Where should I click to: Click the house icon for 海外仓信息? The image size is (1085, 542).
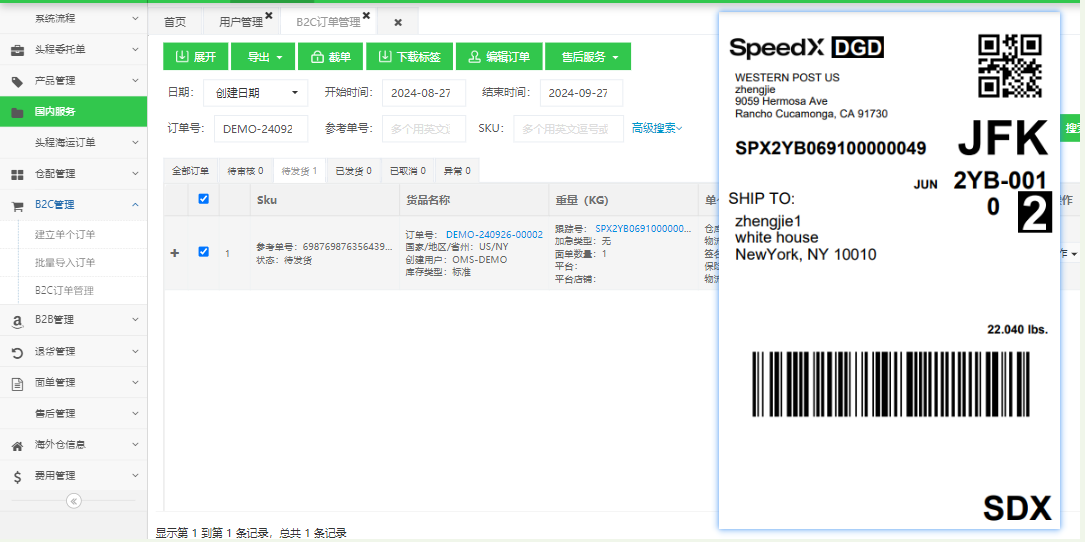tap(17, 445)
